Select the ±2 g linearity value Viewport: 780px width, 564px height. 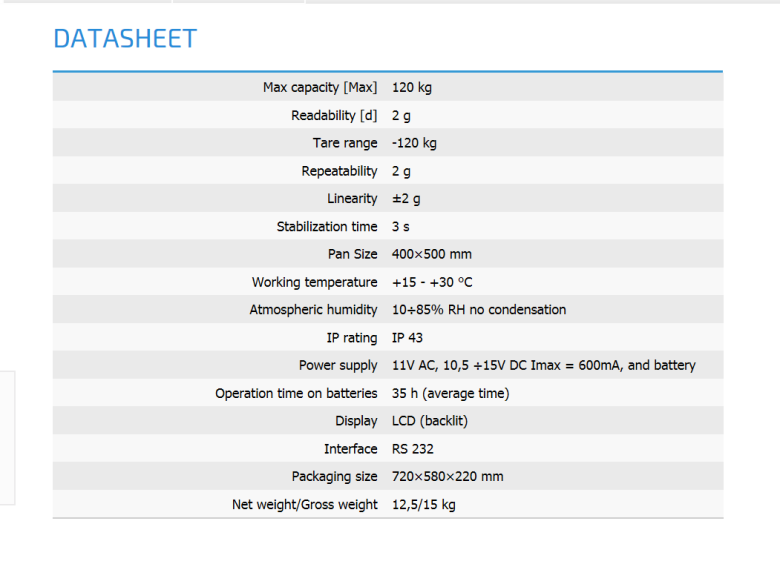406,199
